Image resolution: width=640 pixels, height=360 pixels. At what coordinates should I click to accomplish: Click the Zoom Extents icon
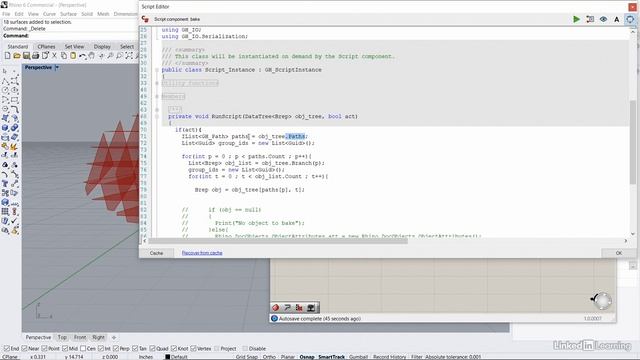[x=129, y=56]
